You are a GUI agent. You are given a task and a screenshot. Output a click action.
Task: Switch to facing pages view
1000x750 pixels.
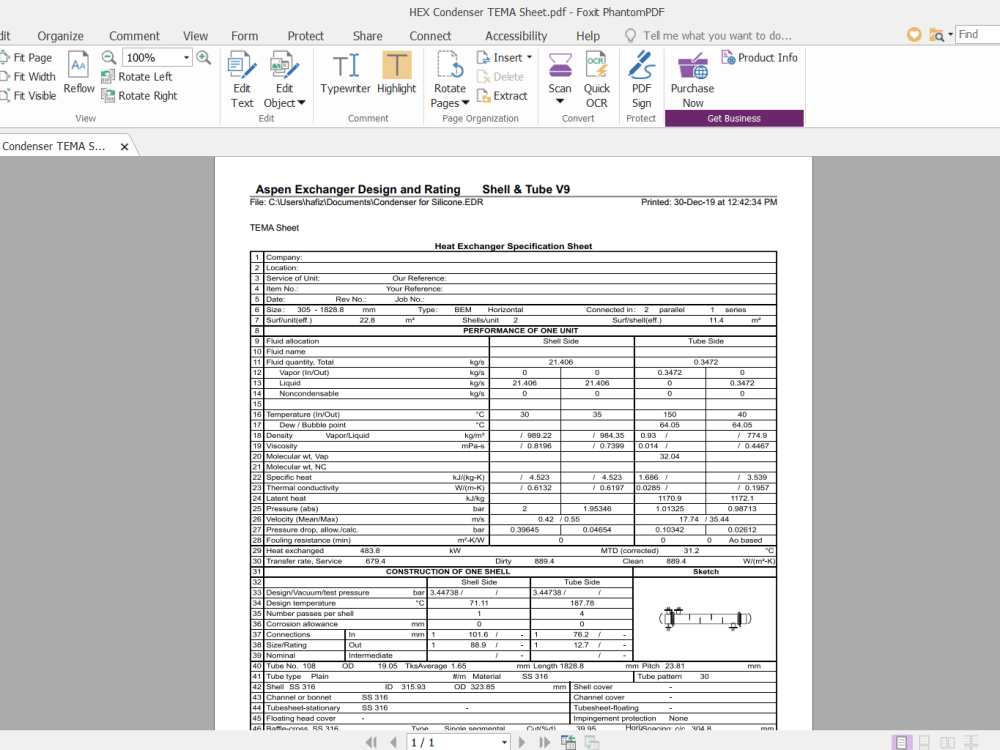948,742
